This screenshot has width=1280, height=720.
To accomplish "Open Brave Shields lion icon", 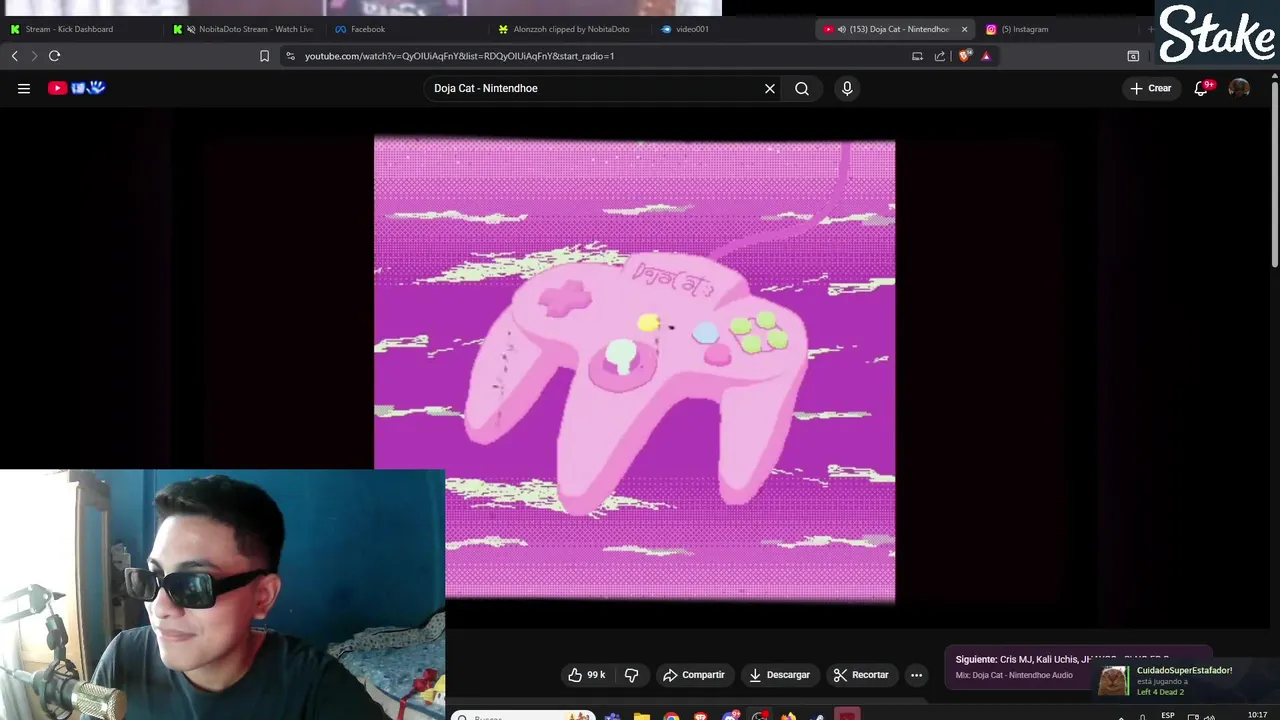I will [964, 56].
